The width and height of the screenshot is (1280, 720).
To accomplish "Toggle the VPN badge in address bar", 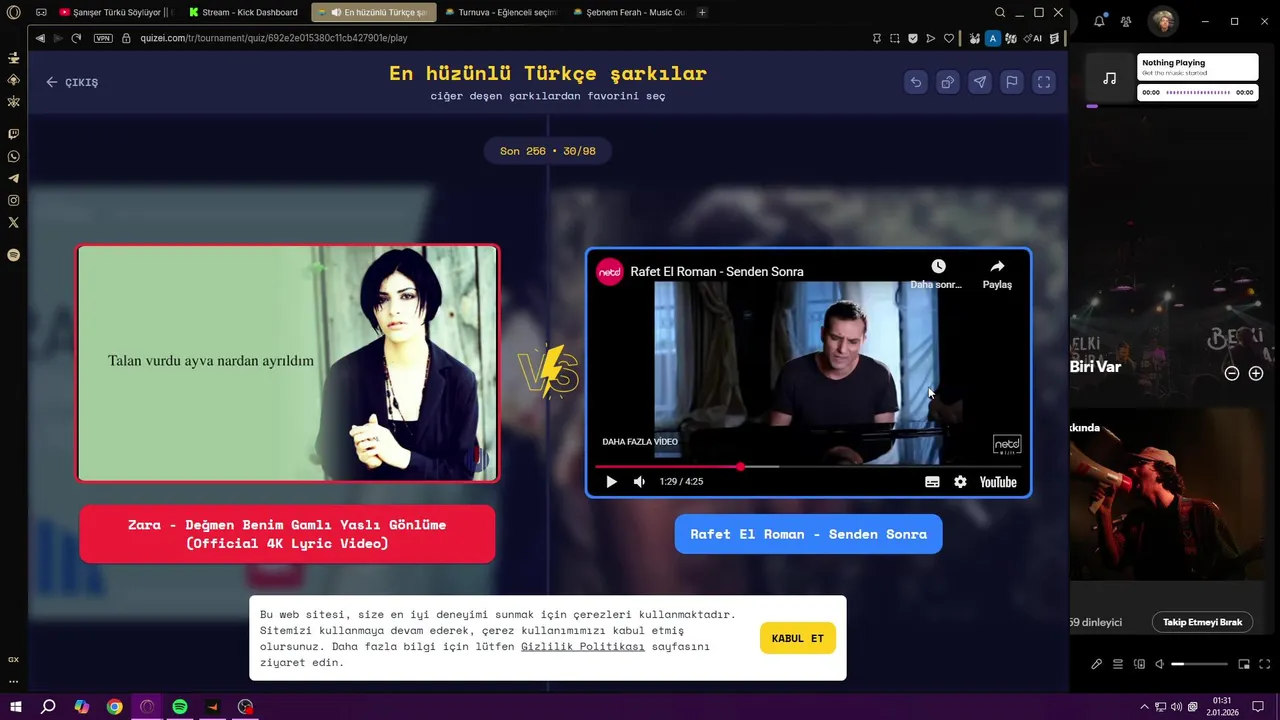I will click(x=103, y=38).
